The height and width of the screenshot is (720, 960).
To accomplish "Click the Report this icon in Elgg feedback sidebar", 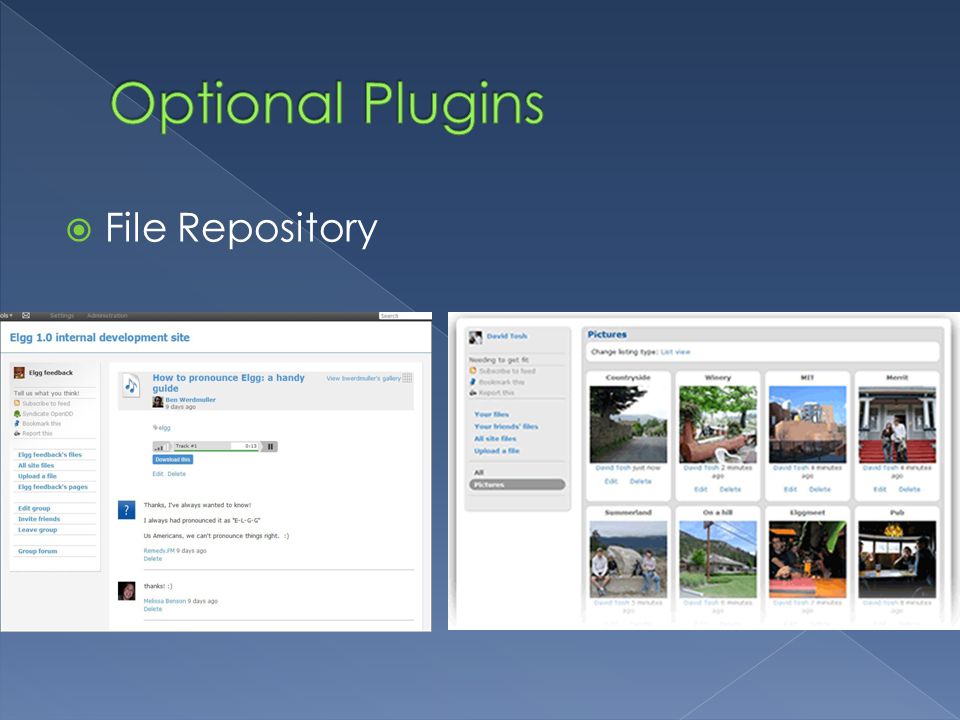I will coord(17,433).
